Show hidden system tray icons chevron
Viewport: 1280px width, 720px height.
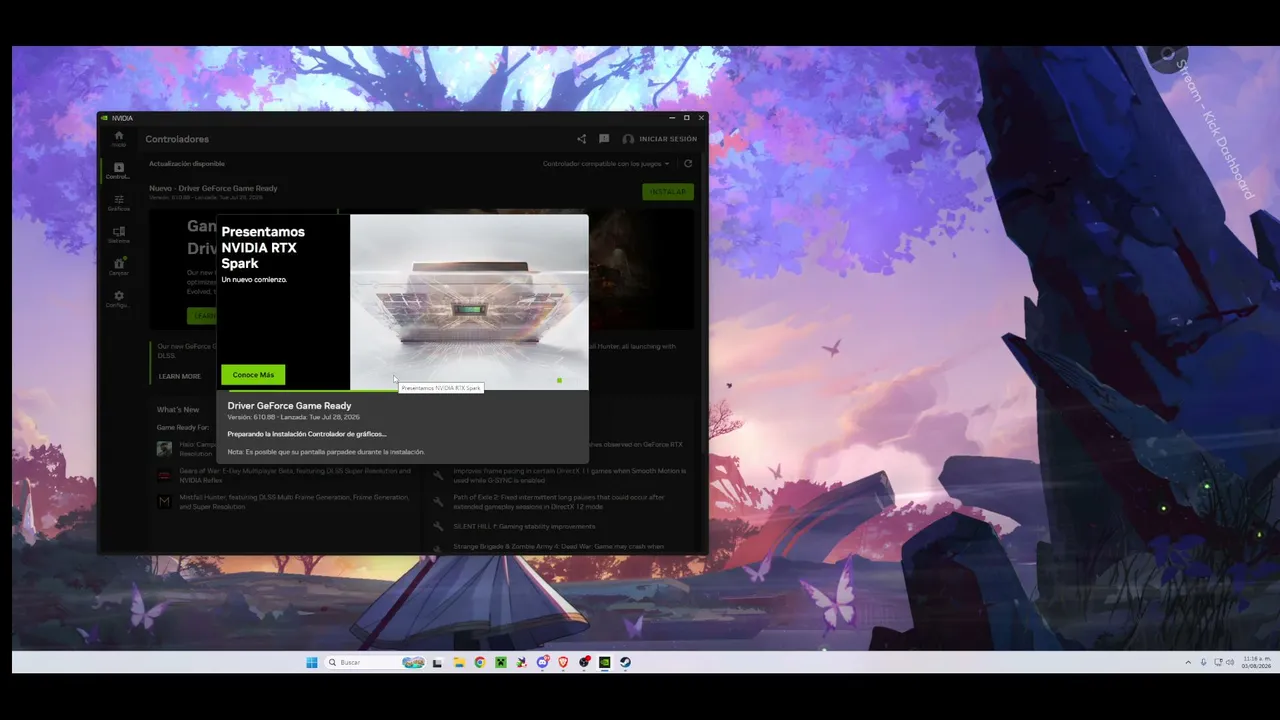pyautogui.click(x=1188, y=662)
